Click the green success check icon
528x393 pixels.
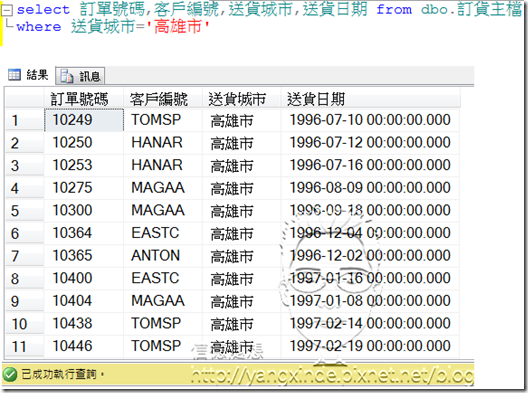pos(10,374)
